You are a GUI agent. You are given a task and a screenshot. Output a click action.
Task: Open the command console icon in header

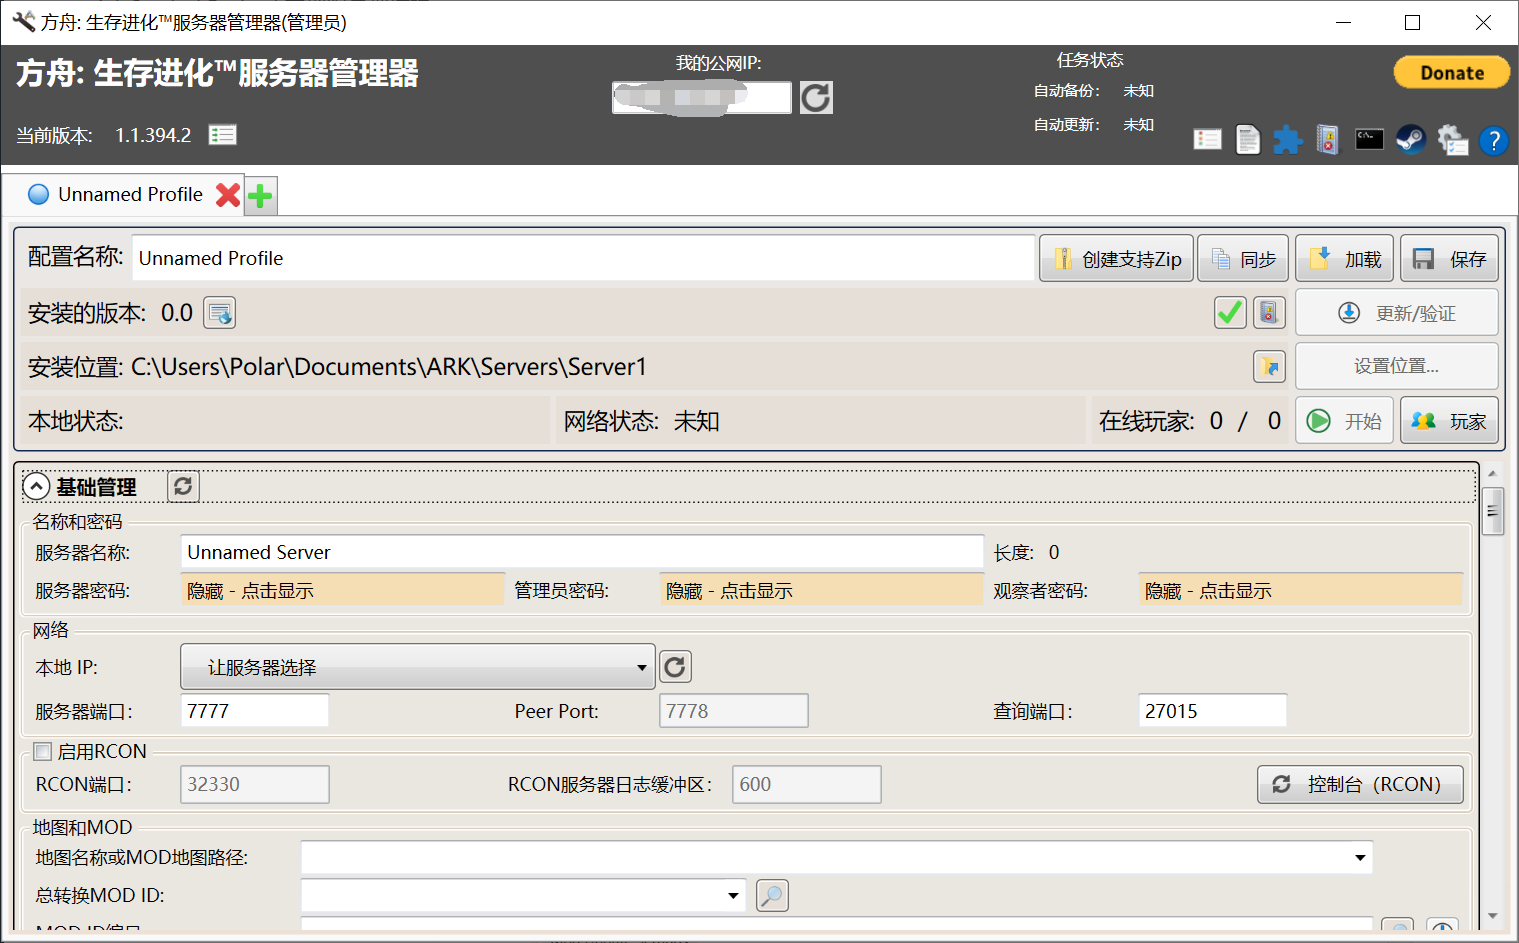(1369, 139)
